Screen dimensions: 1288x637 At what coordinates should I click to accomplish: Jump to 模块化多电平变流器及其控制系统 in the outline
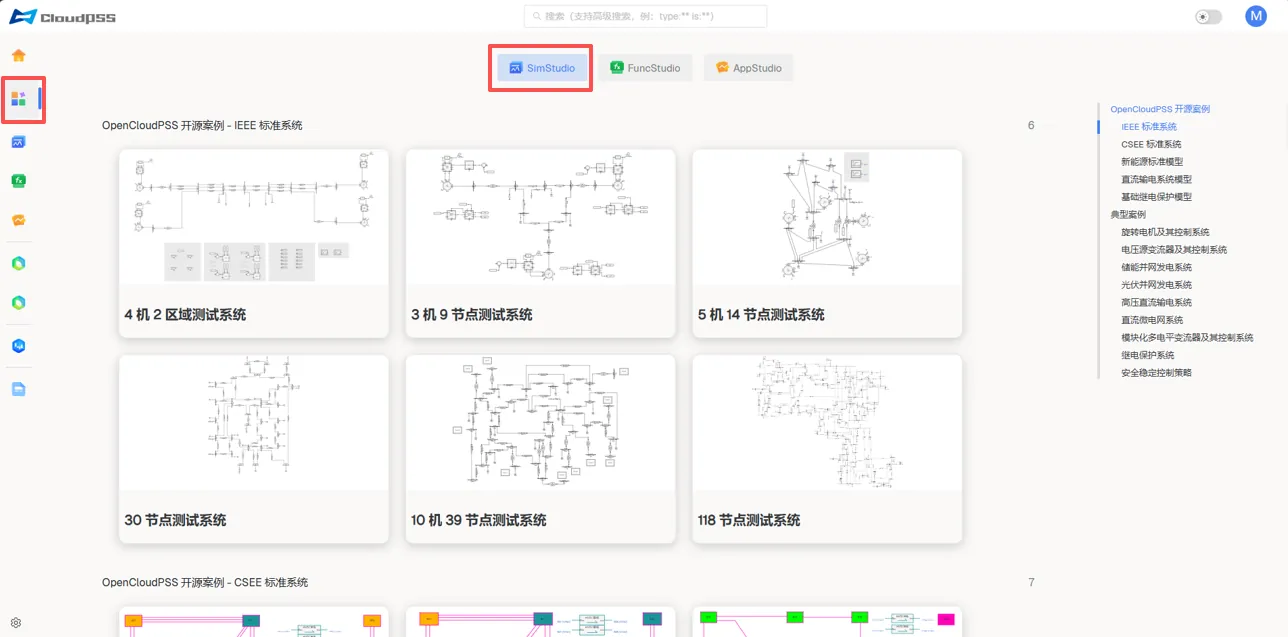click(1187, 337)
